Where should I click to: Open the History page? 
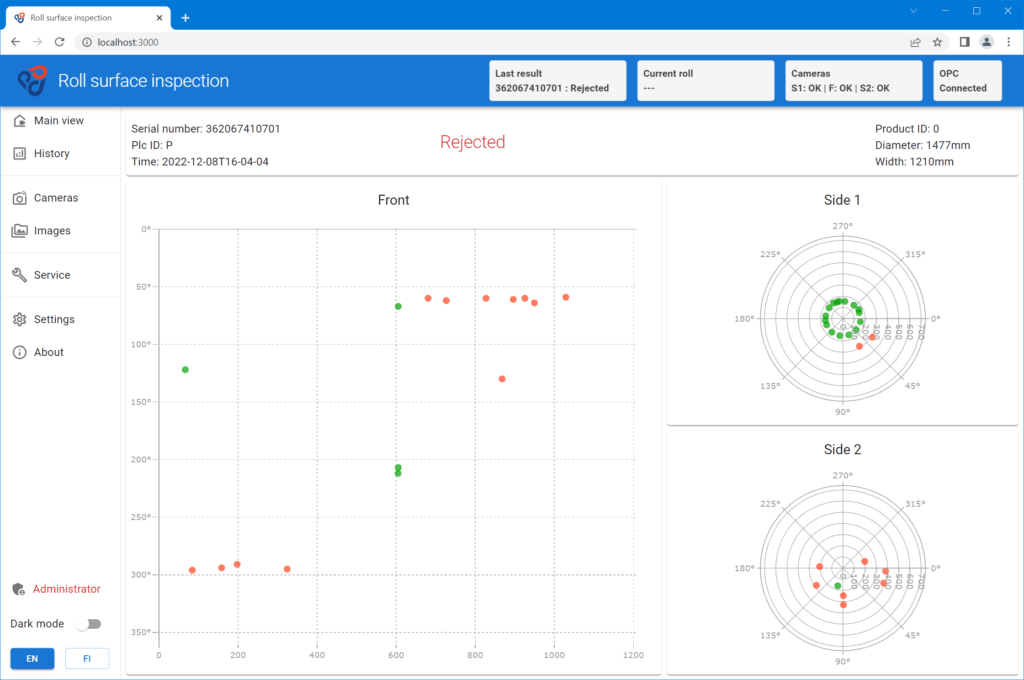tap(60, 154)
